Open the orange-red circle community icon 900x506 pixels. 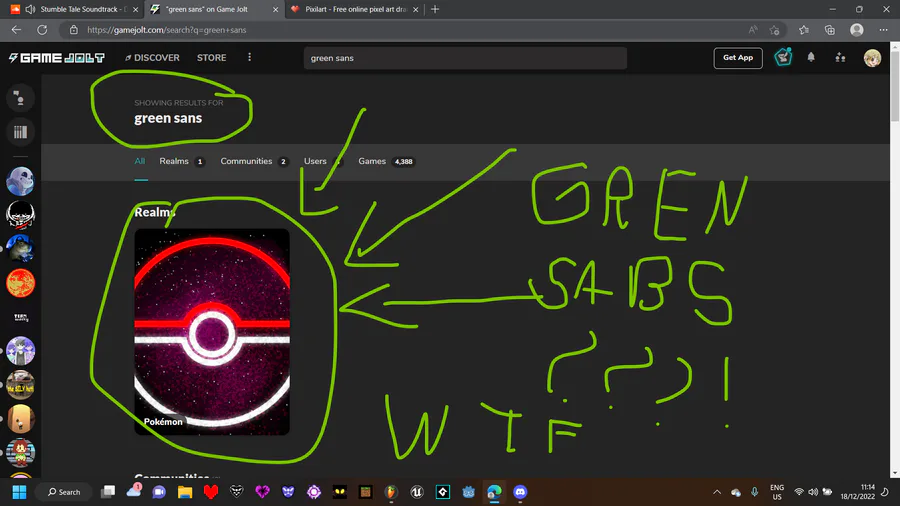(x=20, y=283)
